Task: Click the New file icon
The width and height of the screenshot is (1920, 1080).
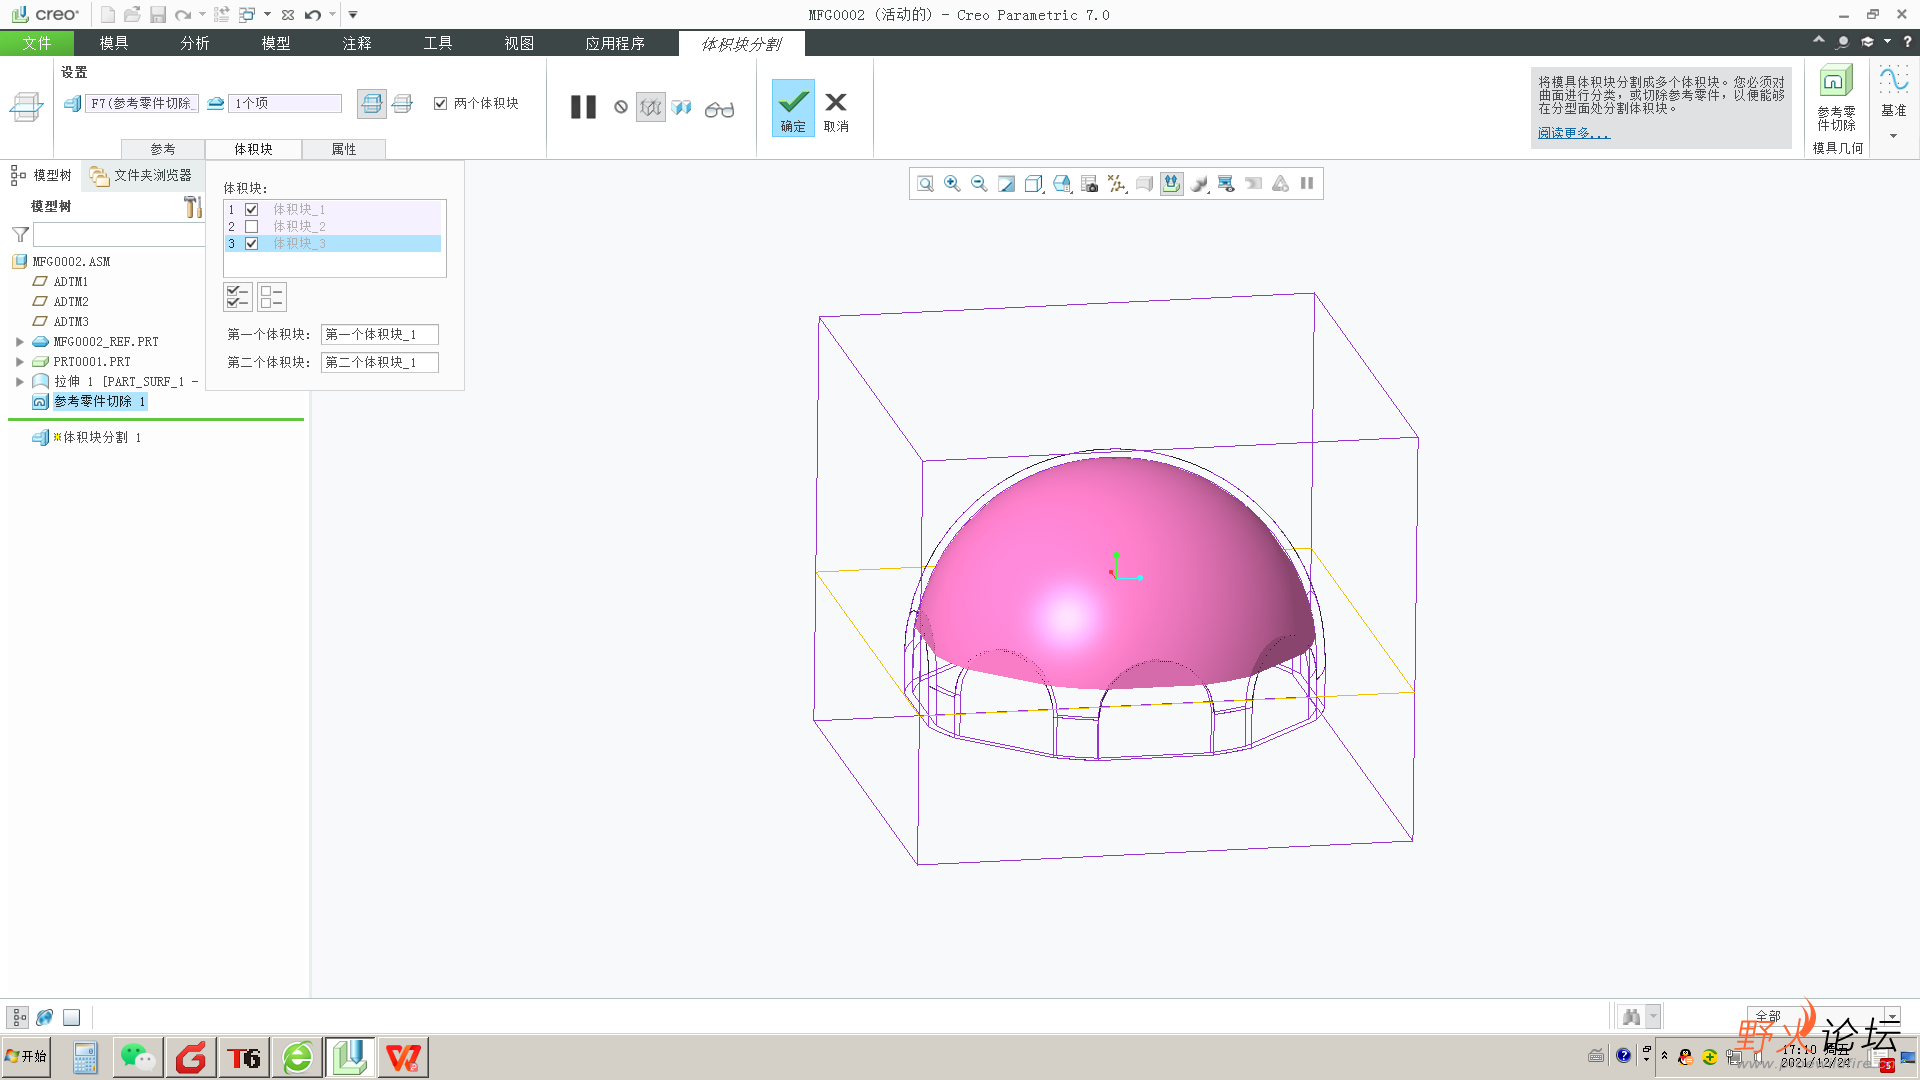Action: pos(107,15)
